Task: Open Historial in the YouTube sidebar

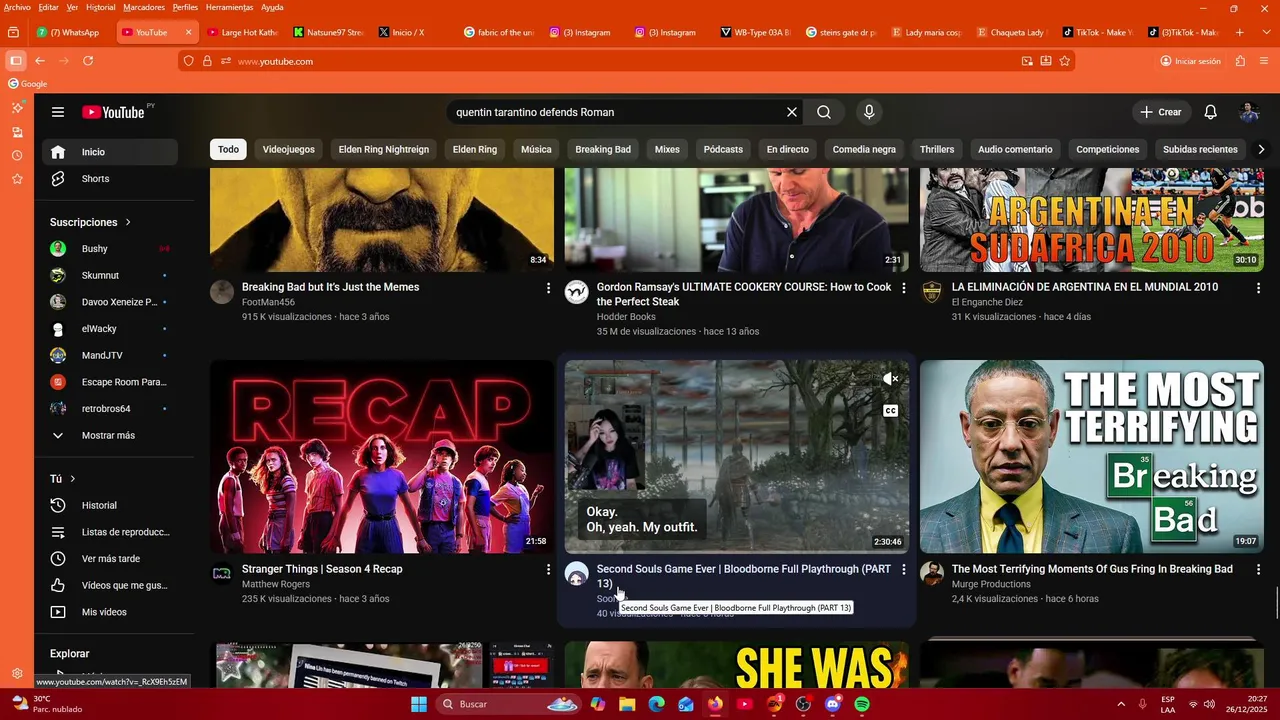Action: click(x=110, y=506)
